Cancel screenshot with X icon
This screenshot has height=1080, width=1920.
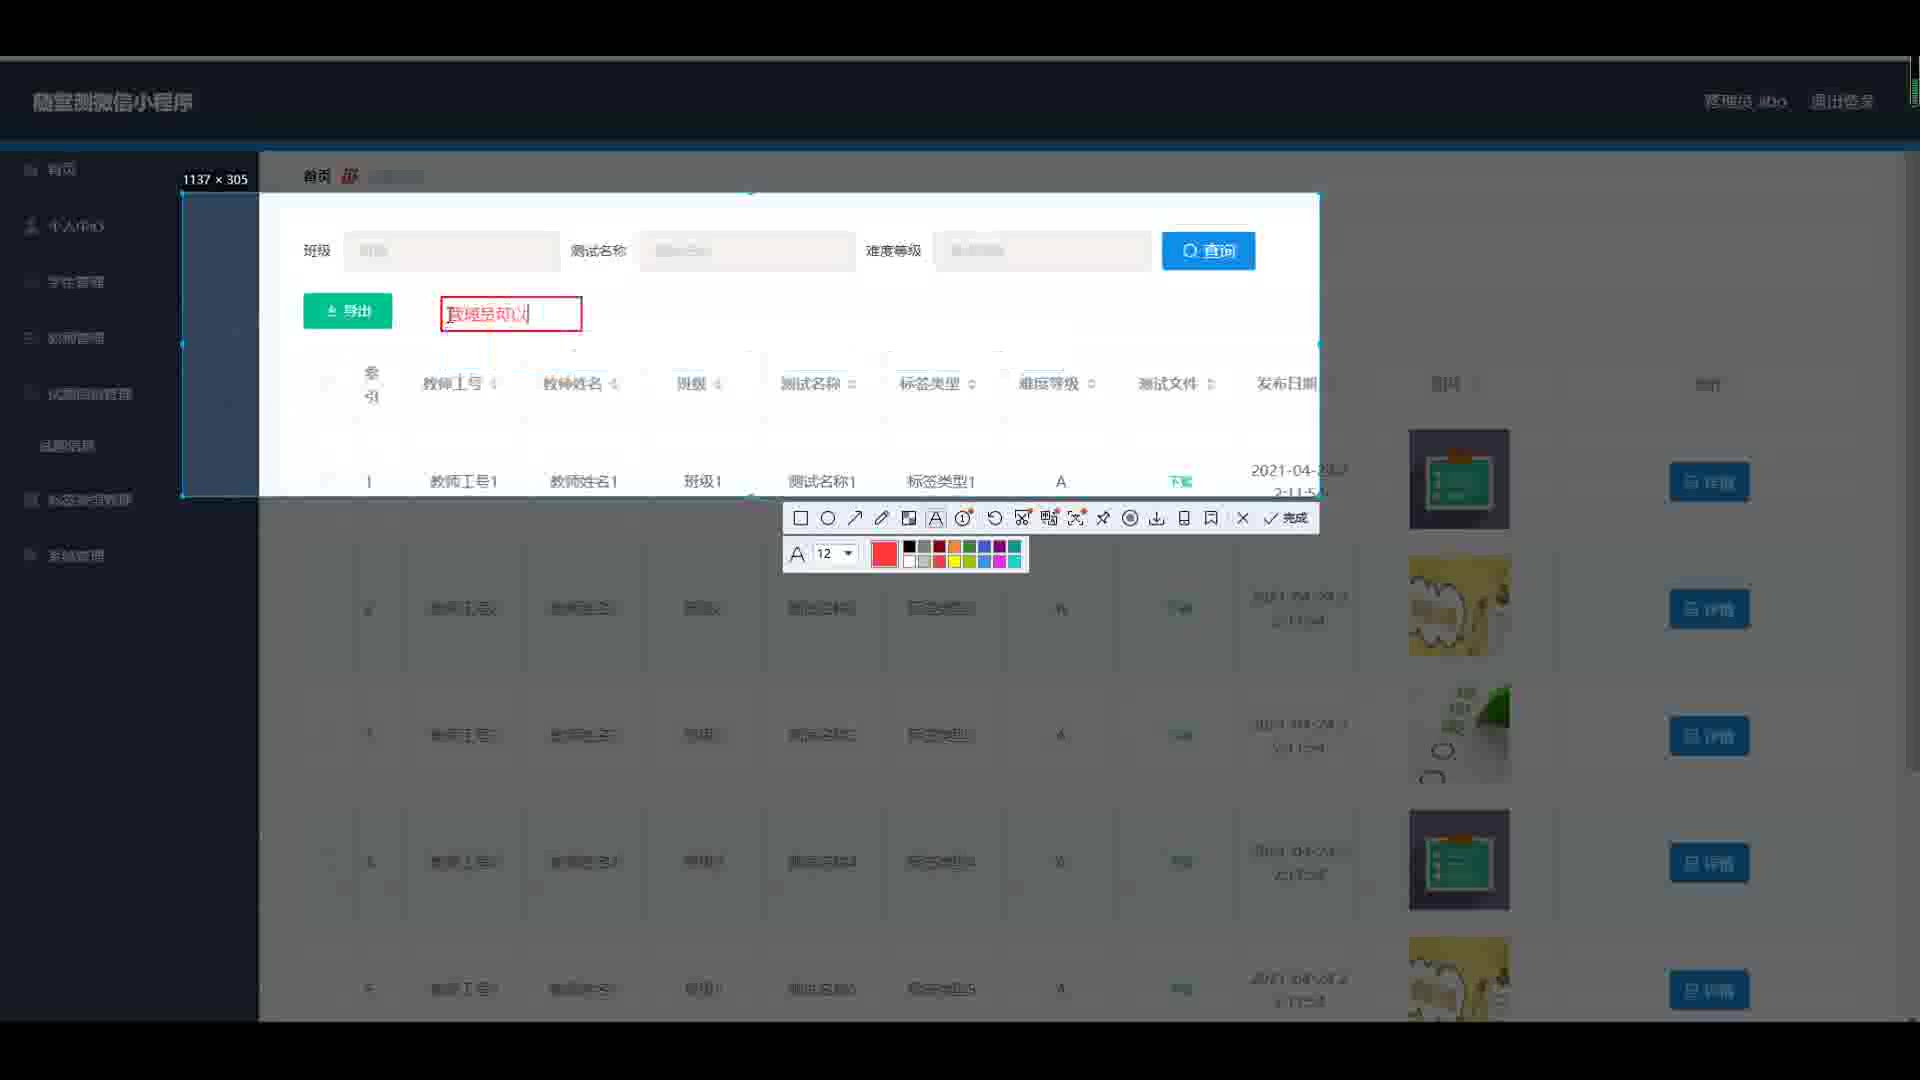point(1242,518)
